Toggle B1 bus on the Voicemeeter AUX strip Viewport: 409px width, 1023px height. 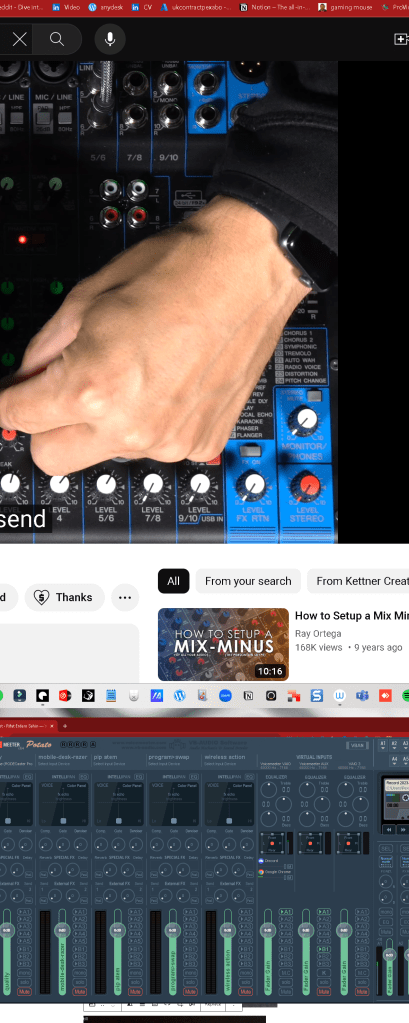pos(324,949)
